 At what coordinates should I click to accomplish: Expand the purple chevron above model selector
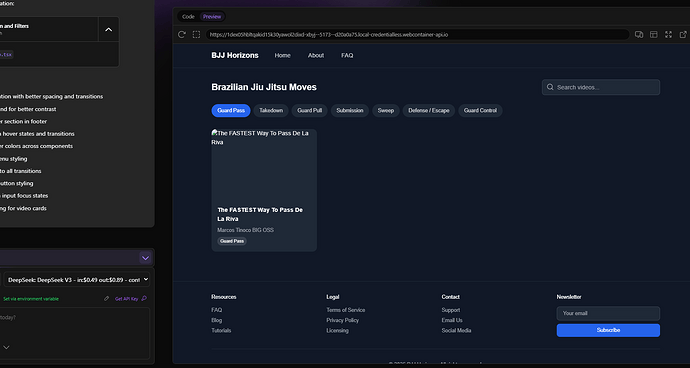point(145,258)
